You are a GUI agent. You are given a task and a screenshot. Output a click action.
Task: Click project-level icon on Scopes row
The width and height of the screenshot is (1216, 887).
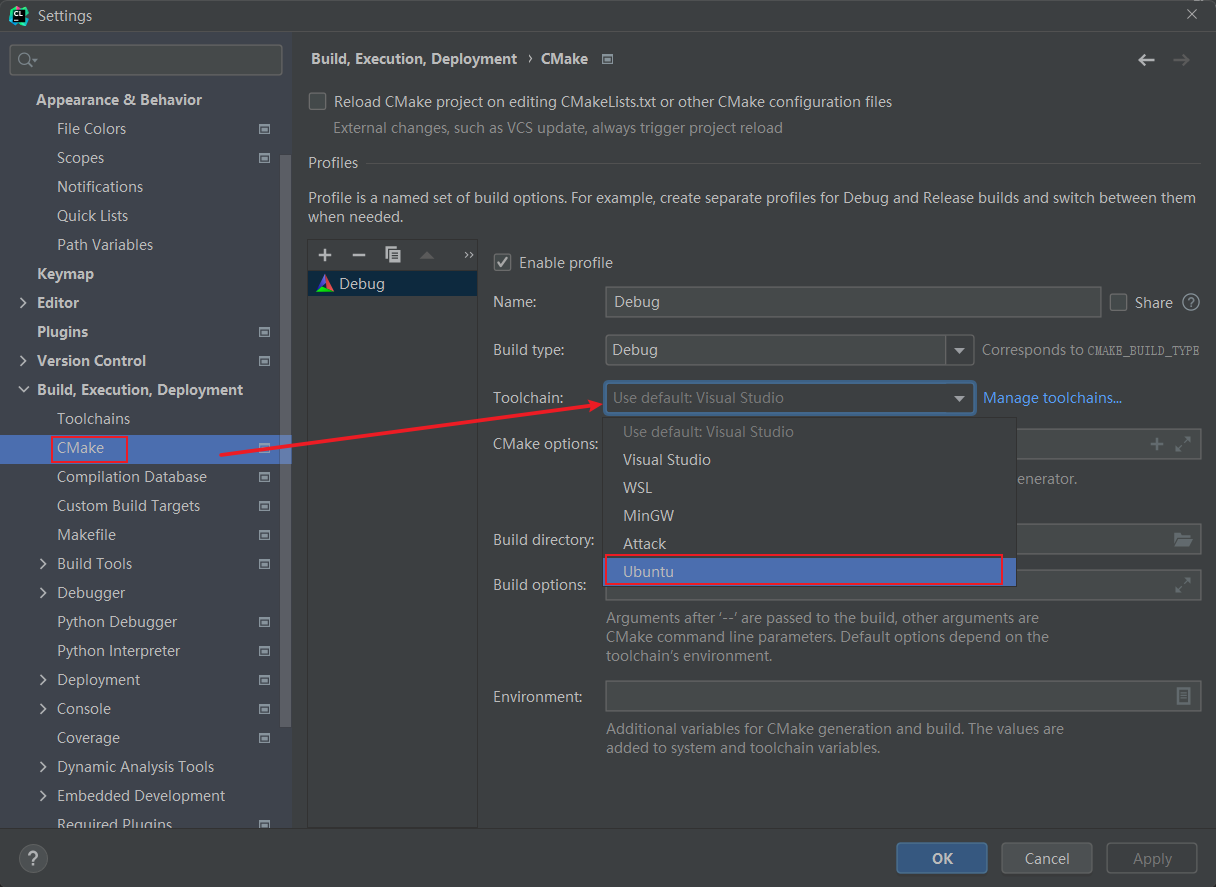click(x=265, y=158)
